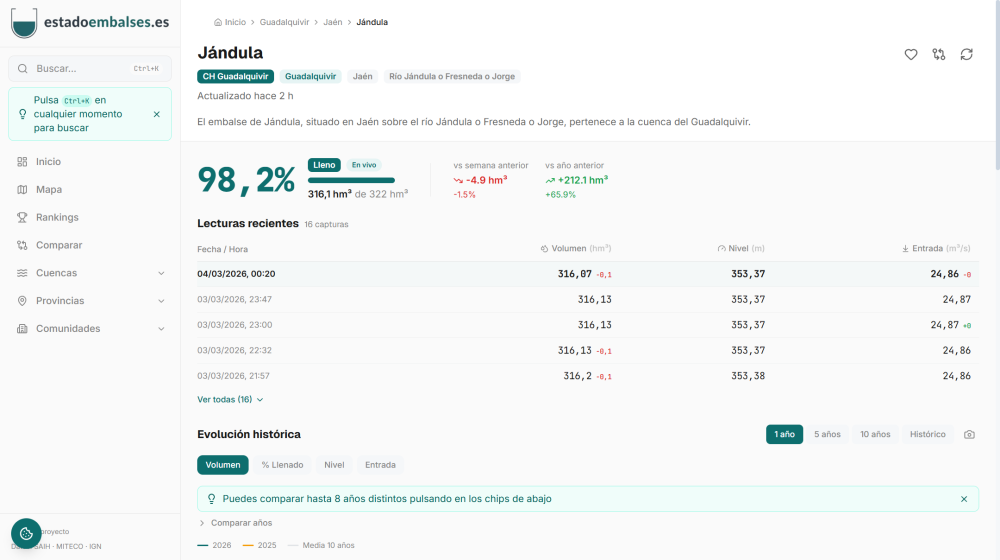Click Ver todas (16) link

(x=230, y=400)
